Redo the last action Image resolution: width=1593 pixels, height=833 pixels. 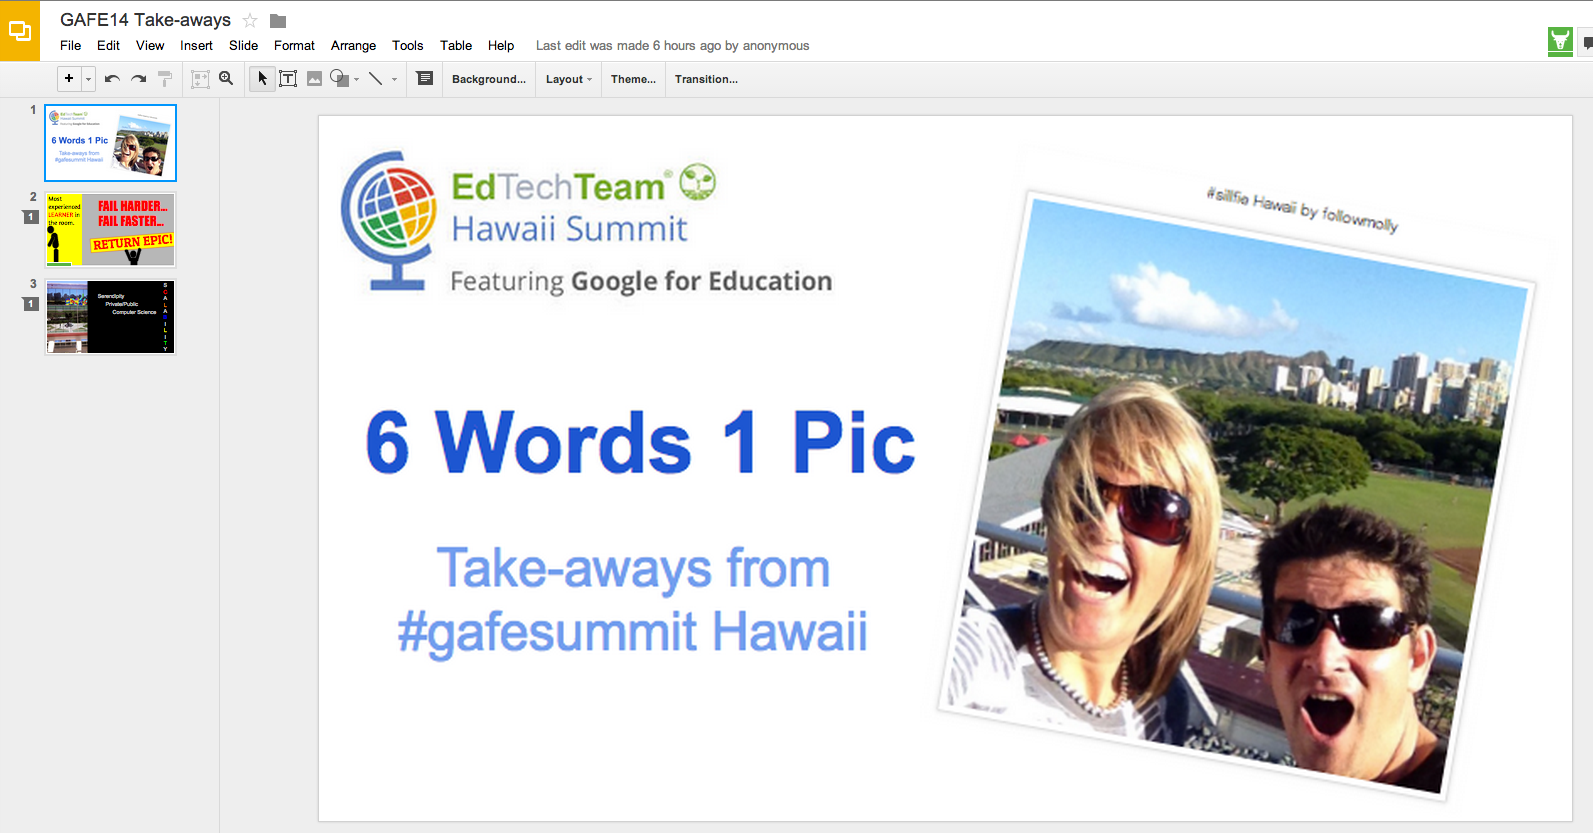pos(139,79)
